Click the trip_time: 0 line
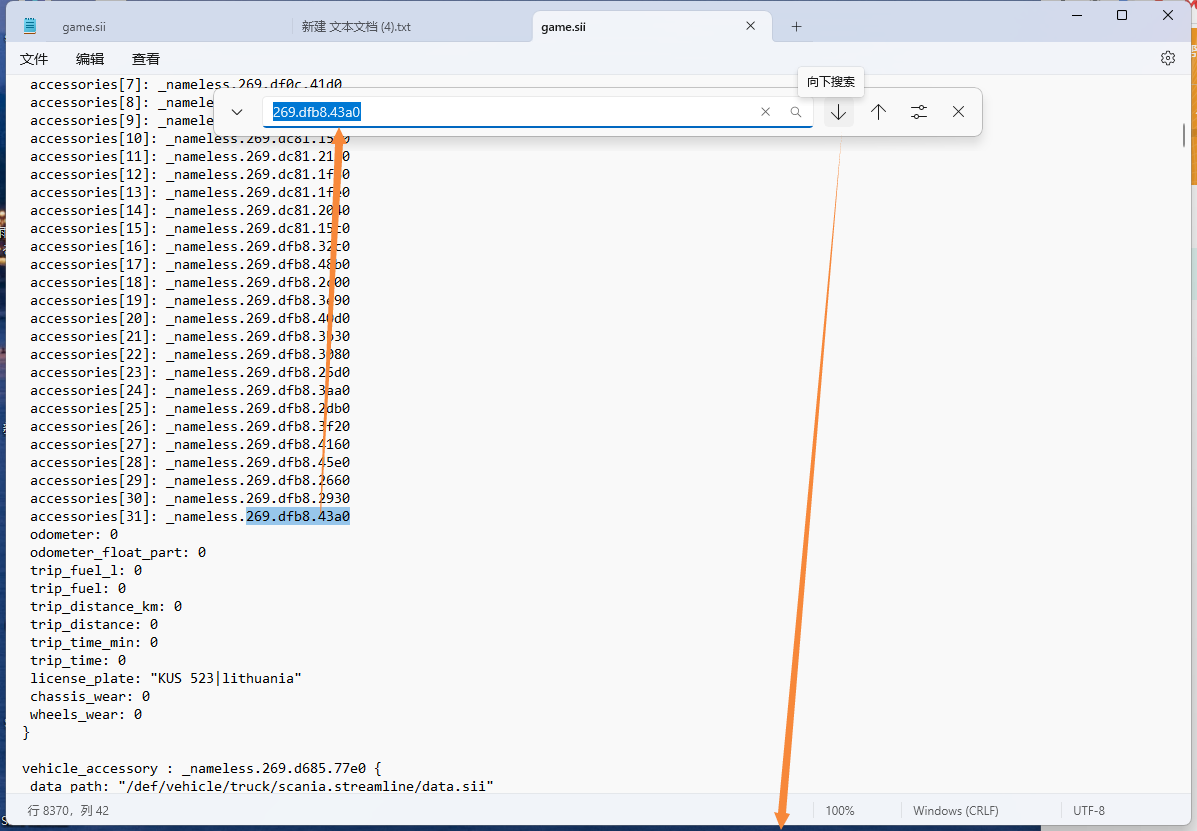 (78, 660)
